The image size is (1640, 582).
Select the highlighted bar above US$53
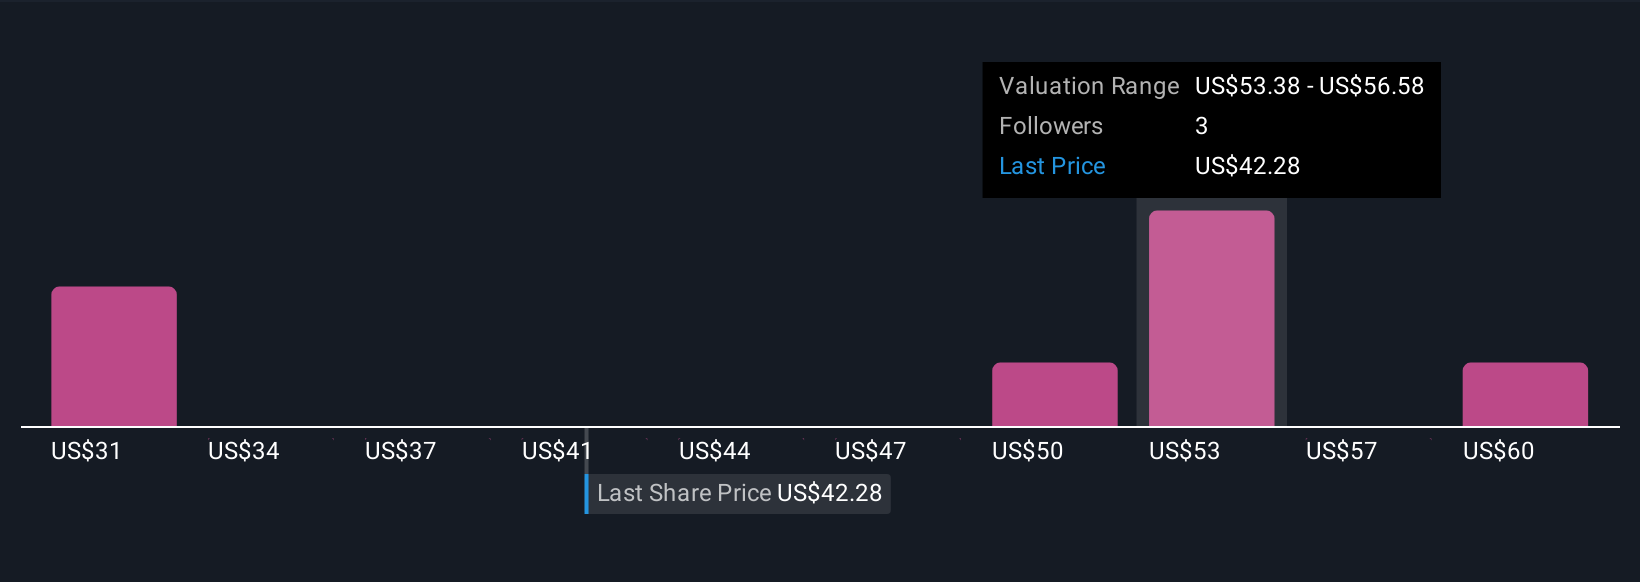pyautogui.click(x=1211, y=318)
